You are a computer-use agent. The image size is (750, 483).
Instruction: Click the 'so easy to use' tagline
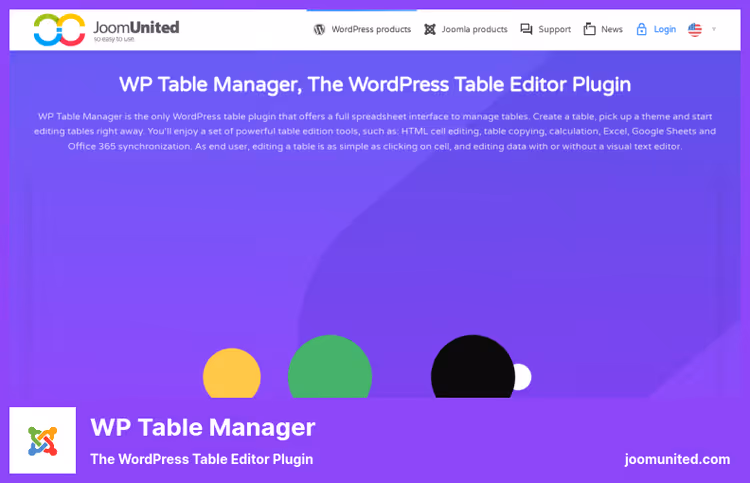[x=114, y=39]
